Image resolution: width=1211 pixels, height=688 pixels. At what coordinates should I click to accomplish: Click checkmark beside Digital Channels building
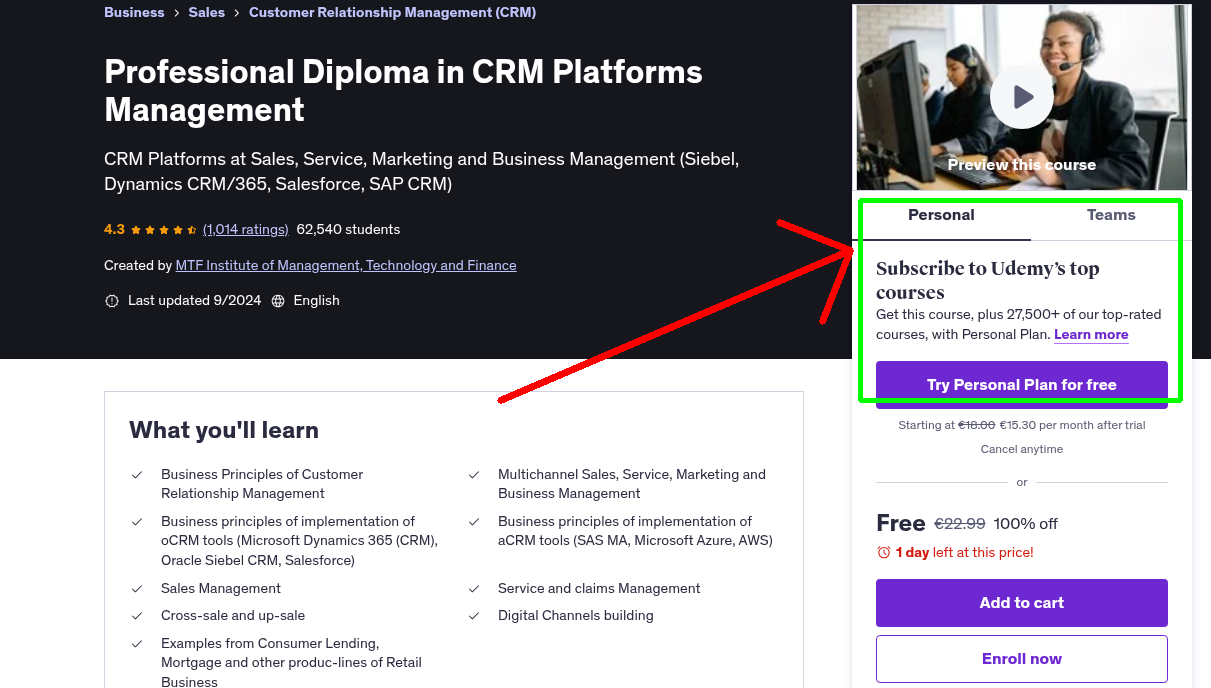(474, 615)
